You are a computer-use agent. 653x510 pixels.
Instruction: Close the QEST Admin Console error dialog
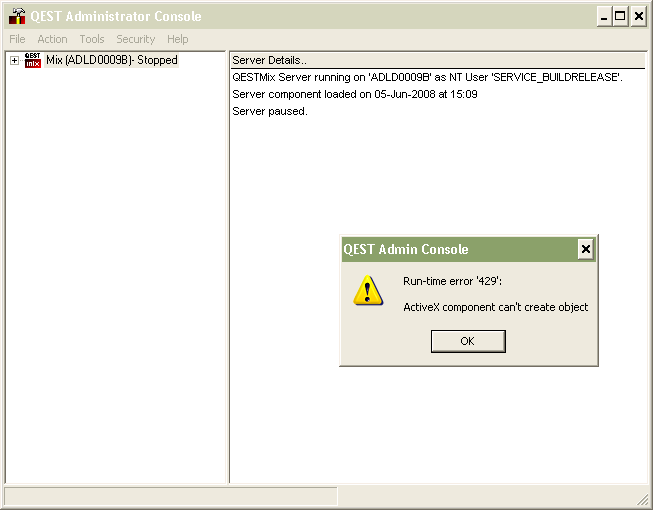586,249
